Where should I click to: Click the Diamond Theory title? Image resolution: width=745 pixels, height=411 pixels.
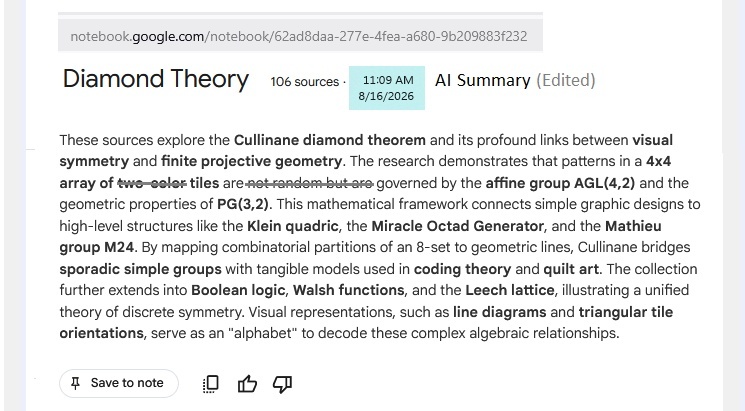156,79
